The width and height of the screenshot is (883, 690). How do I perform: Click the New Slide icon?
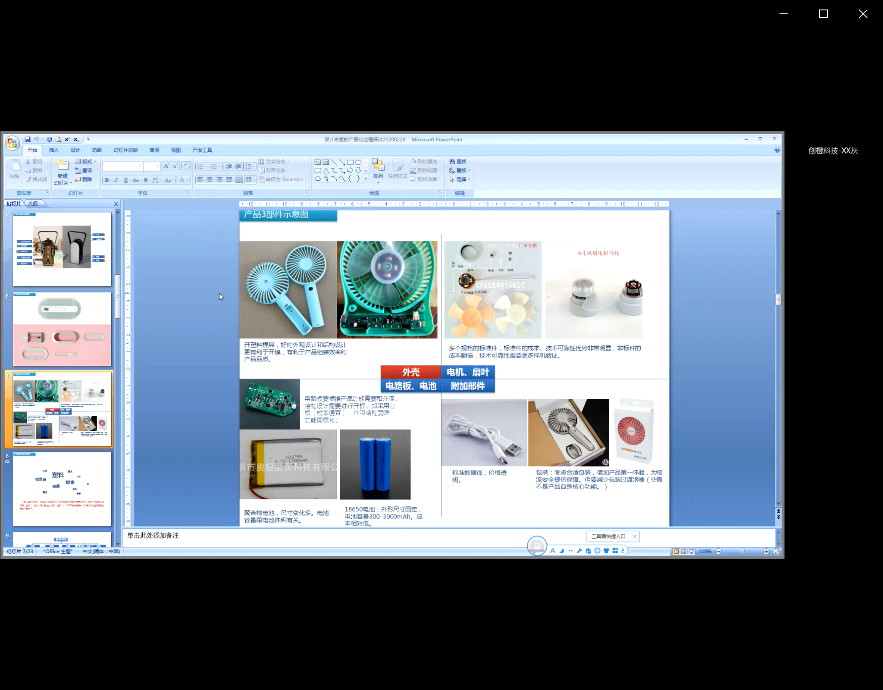[62, 167]
